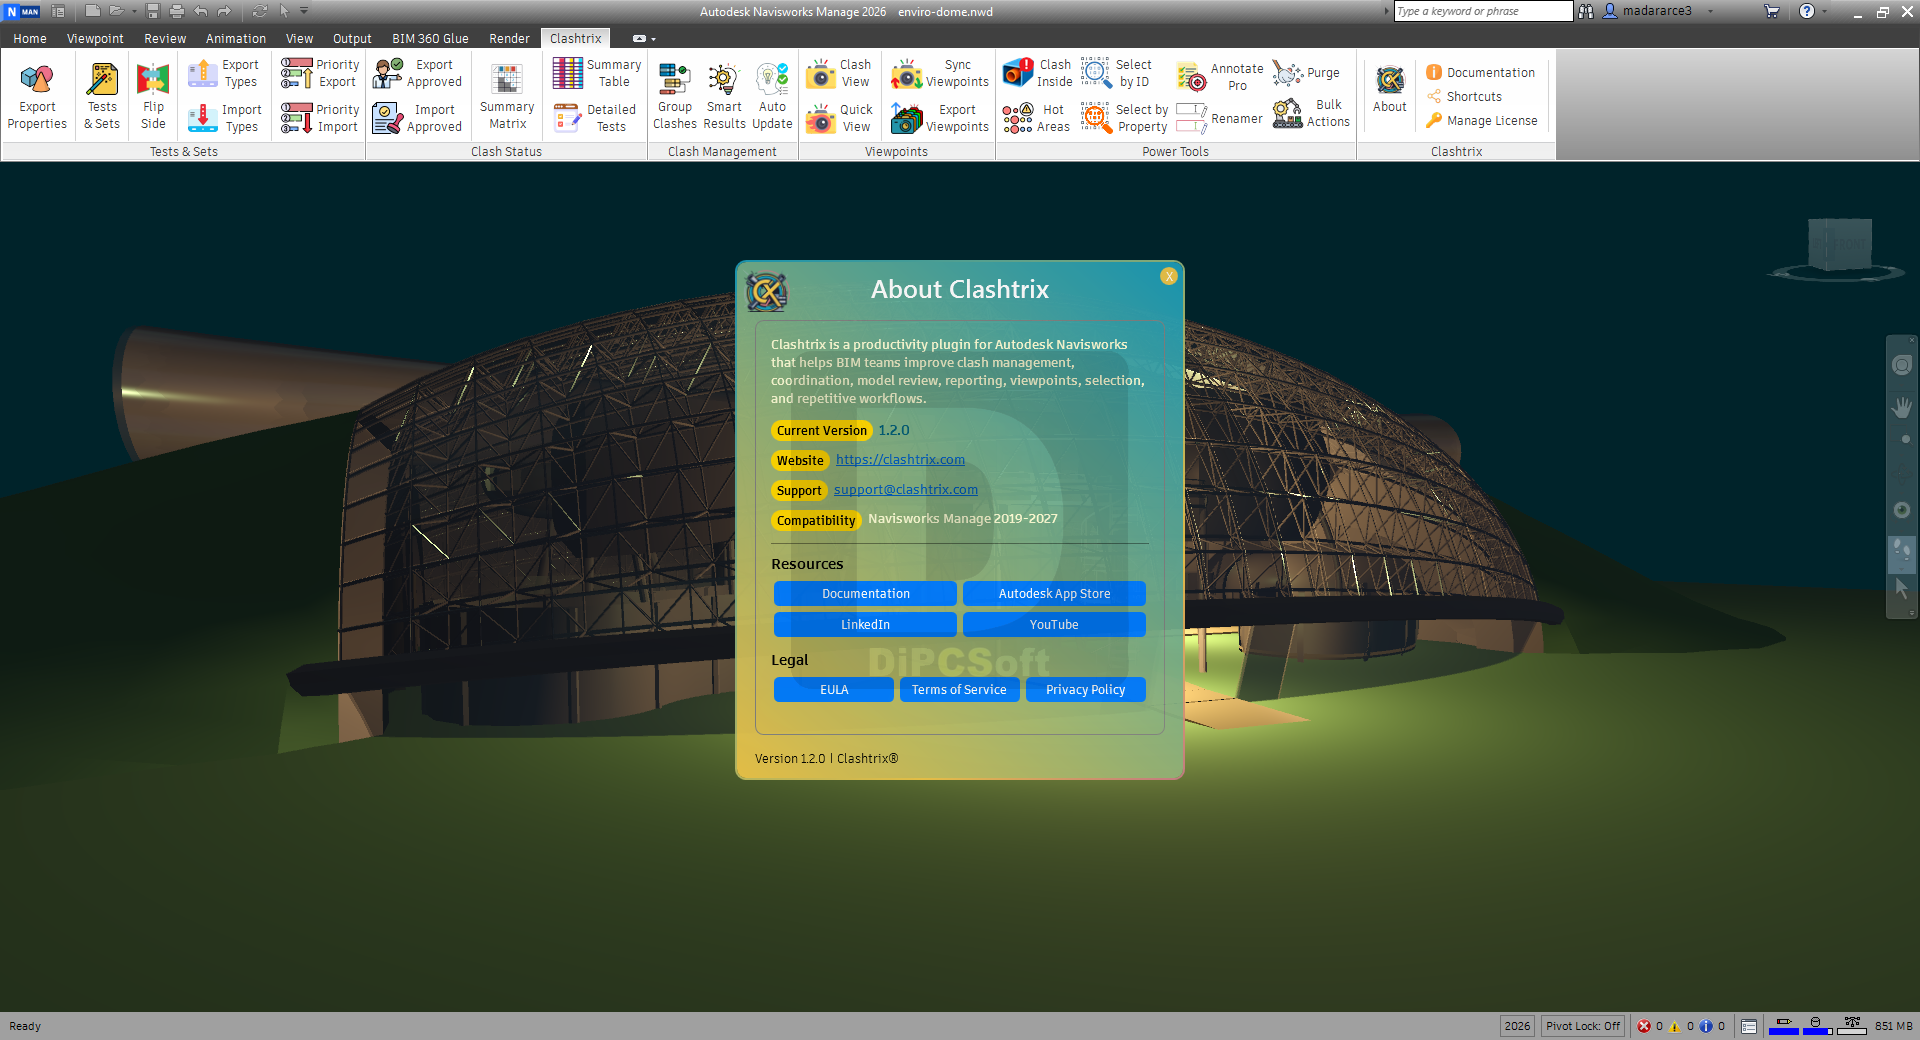Run Import Types

(225, 118)
